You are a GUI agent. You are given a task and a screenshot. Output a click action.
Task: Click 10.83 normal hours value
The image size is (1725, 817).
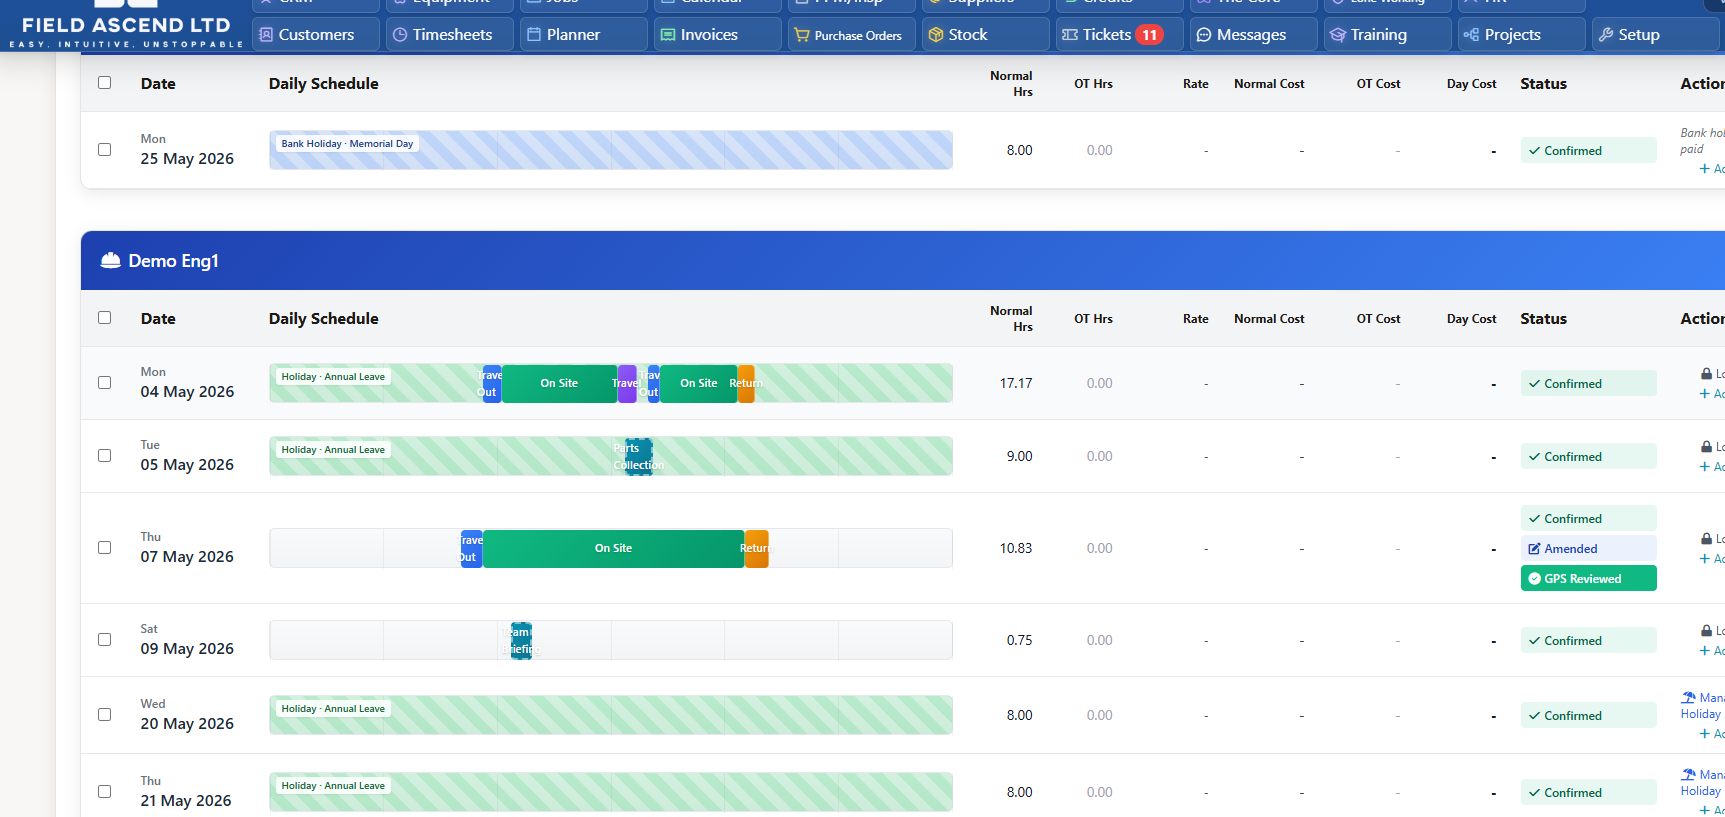[1016, 548]
